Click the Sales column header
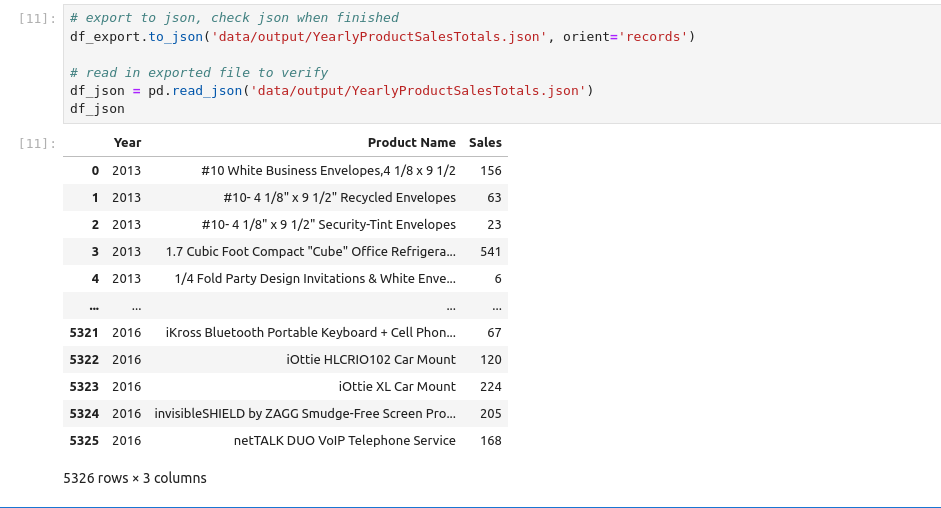Image resolution: width=941 pixels, height=508 pixels. click(485, 143)
